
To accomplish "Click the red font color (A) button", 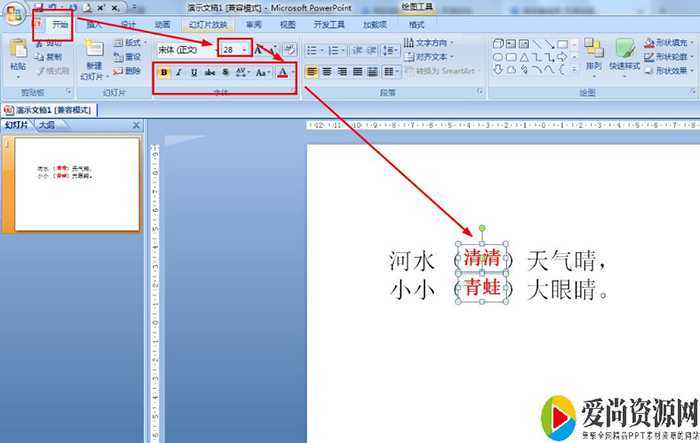I will (x=282, y=72).
